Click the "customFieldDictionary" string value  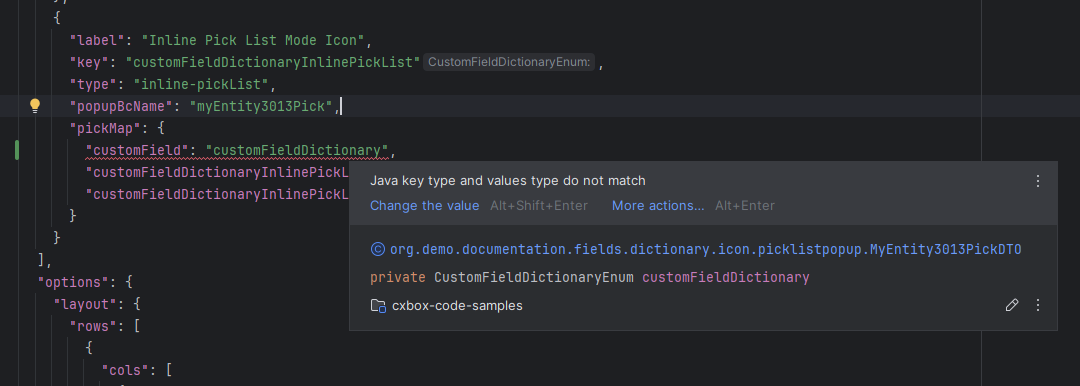(297, 150)
